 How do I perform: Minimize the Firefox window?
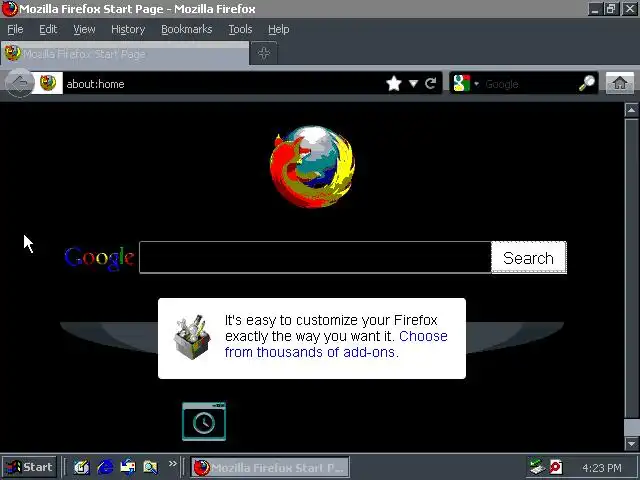595,9
